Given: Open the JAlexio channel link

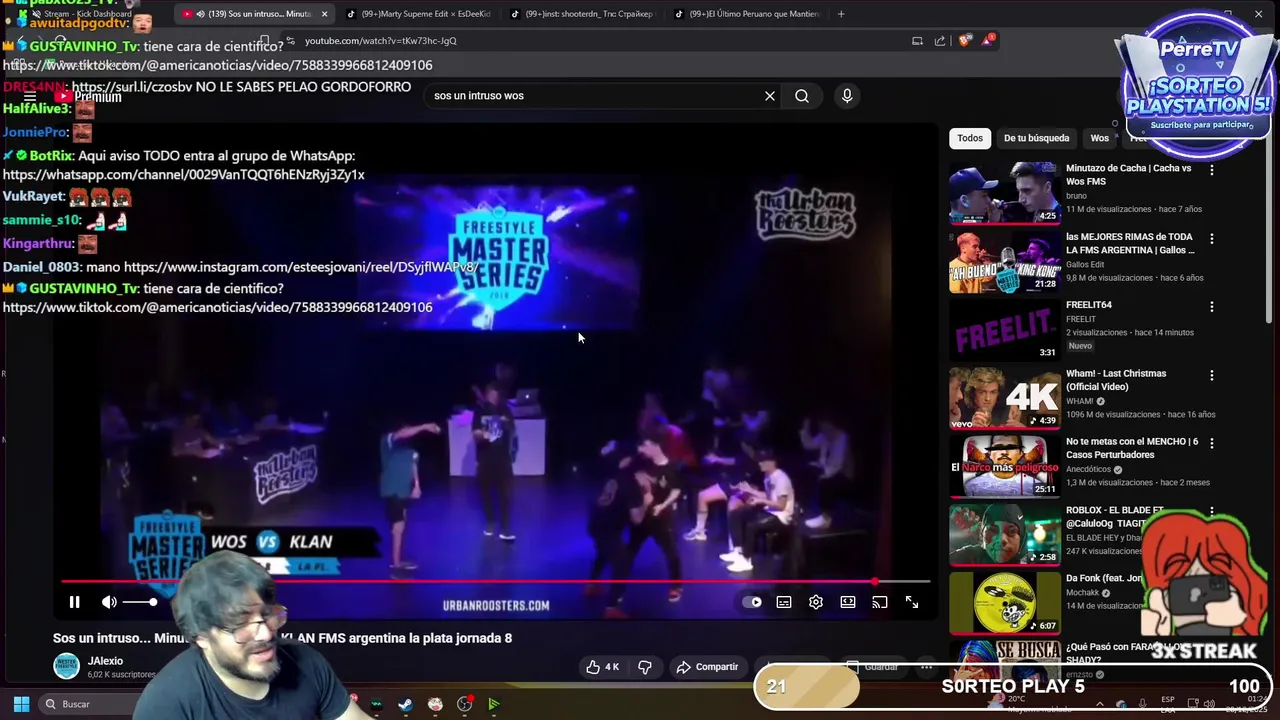Looking at the screenshot, I should click(x=105, y=661).
